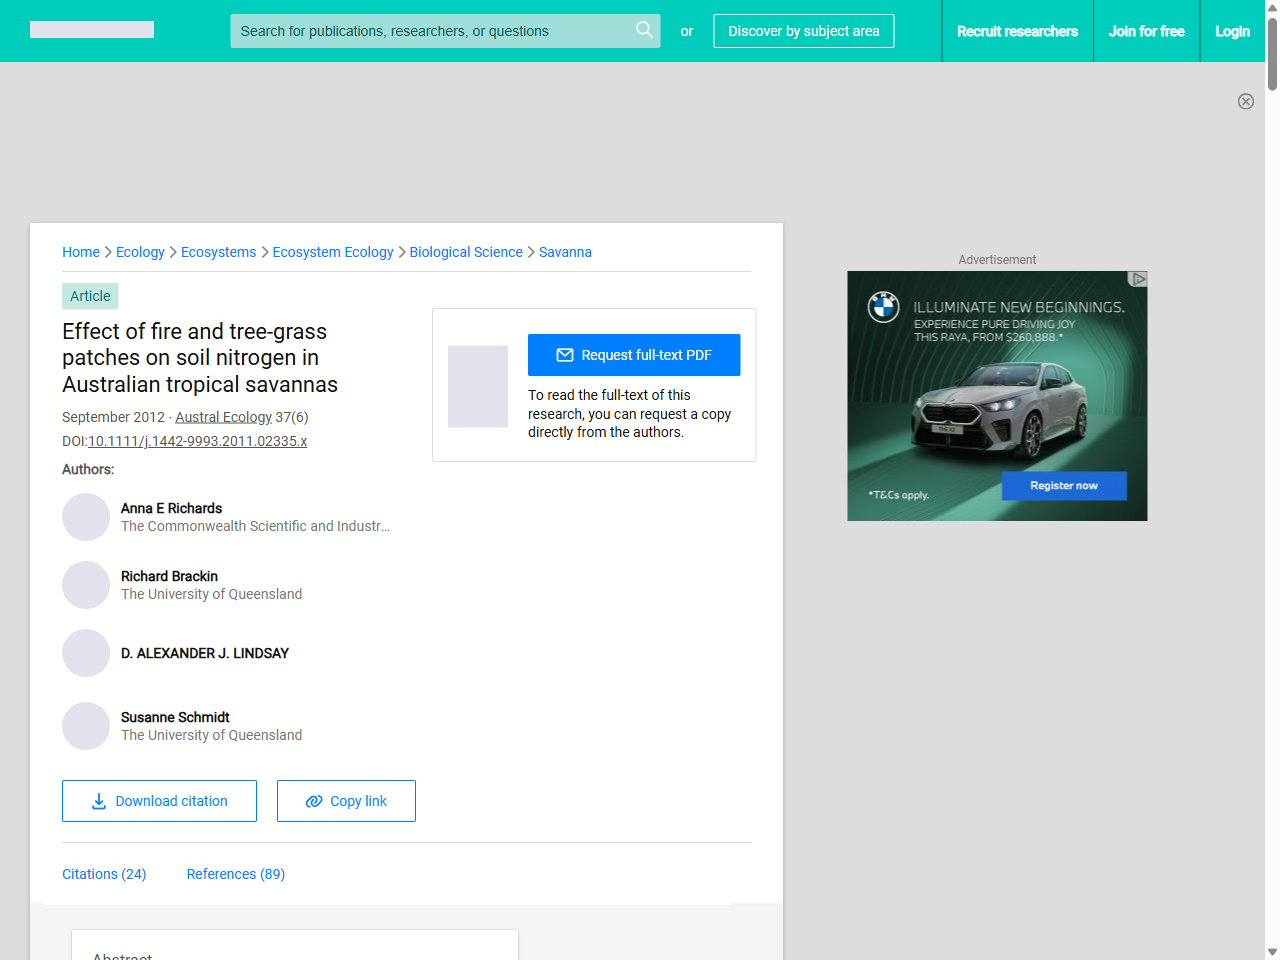
Task: Click D. Alexander J. Lindsay's avatar
Action: pyautogui.click(x=86, y=653)
